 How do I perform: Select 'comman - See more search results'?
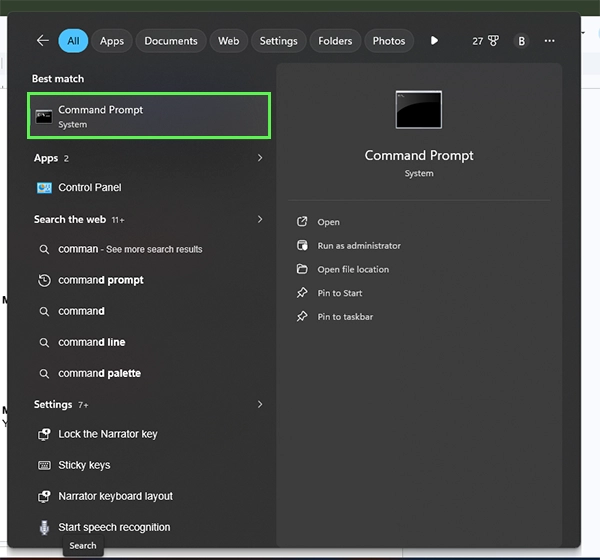point(149,249)
